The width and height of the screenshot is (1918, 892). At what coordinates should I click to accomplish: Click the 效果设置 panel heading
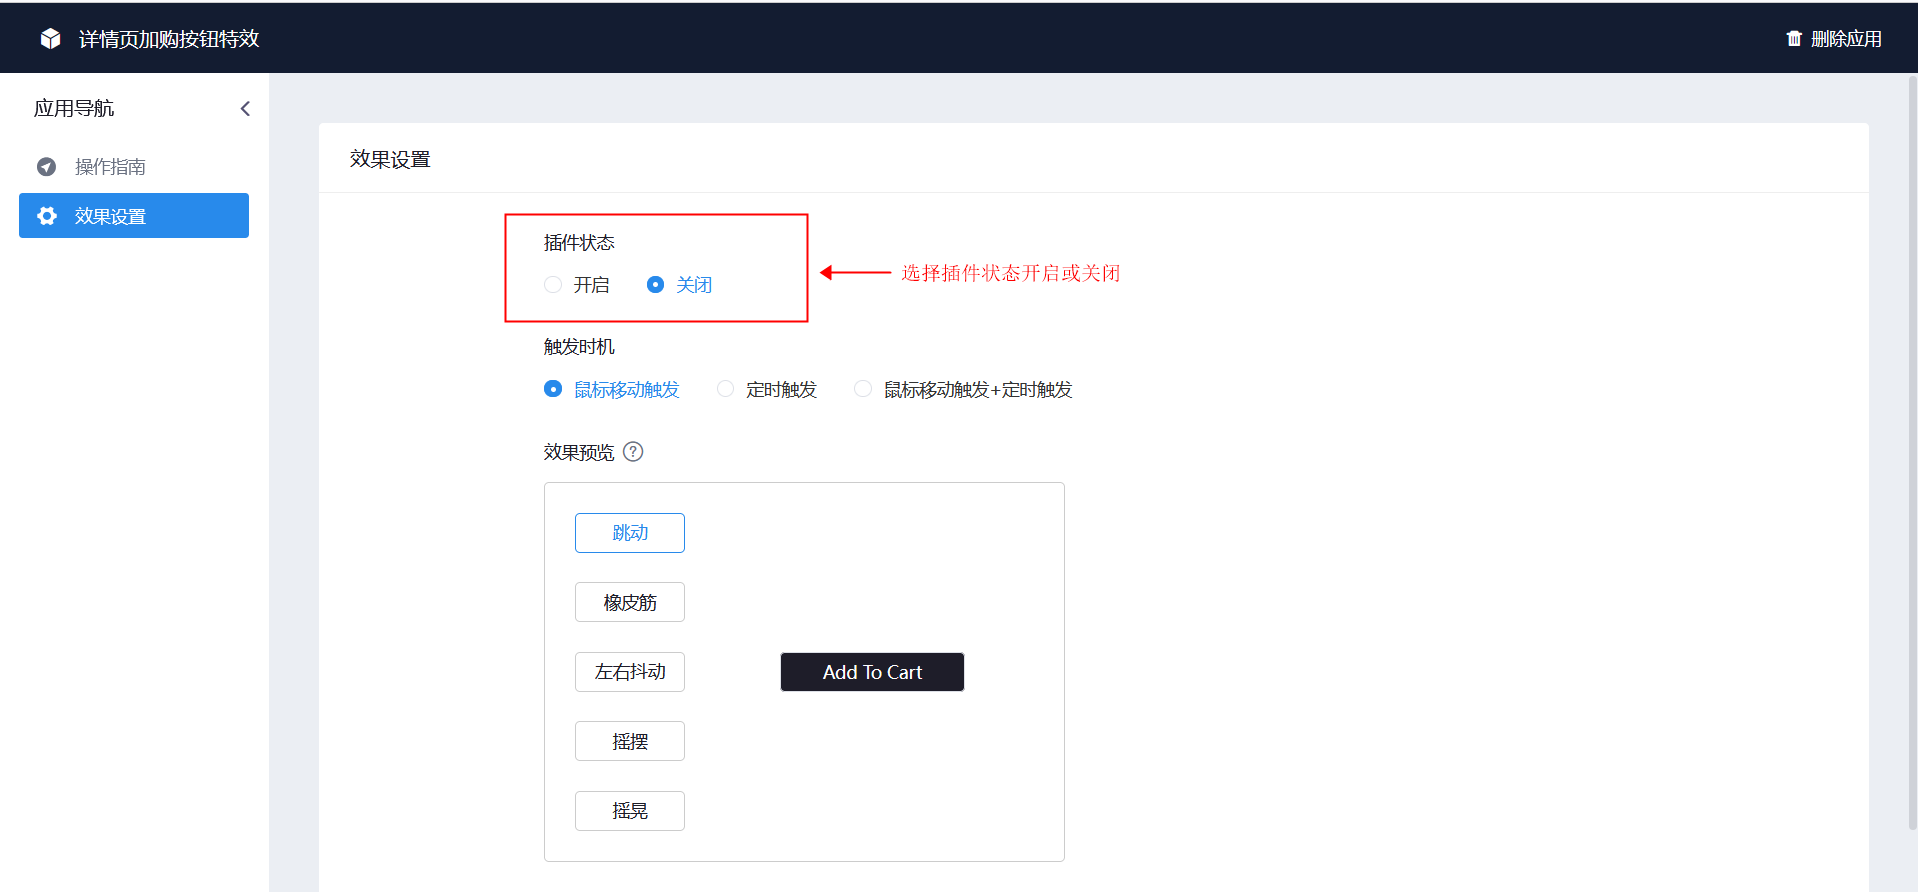coord(390,159)
